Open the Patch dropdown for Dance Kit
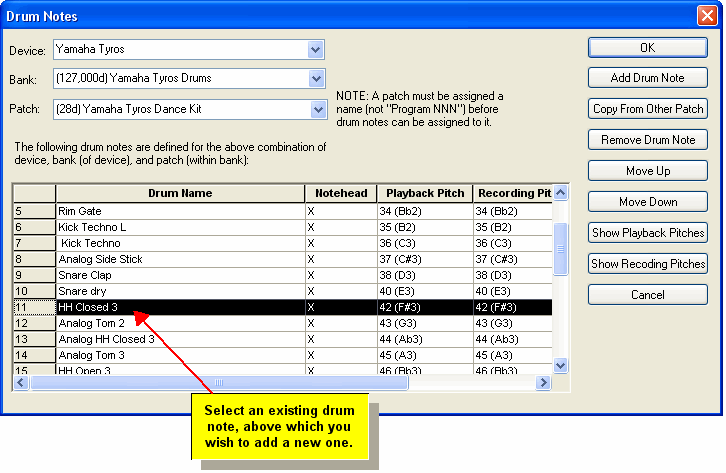Image resolution: width=726 pixels, height=473 pixels. pos(315,108)
